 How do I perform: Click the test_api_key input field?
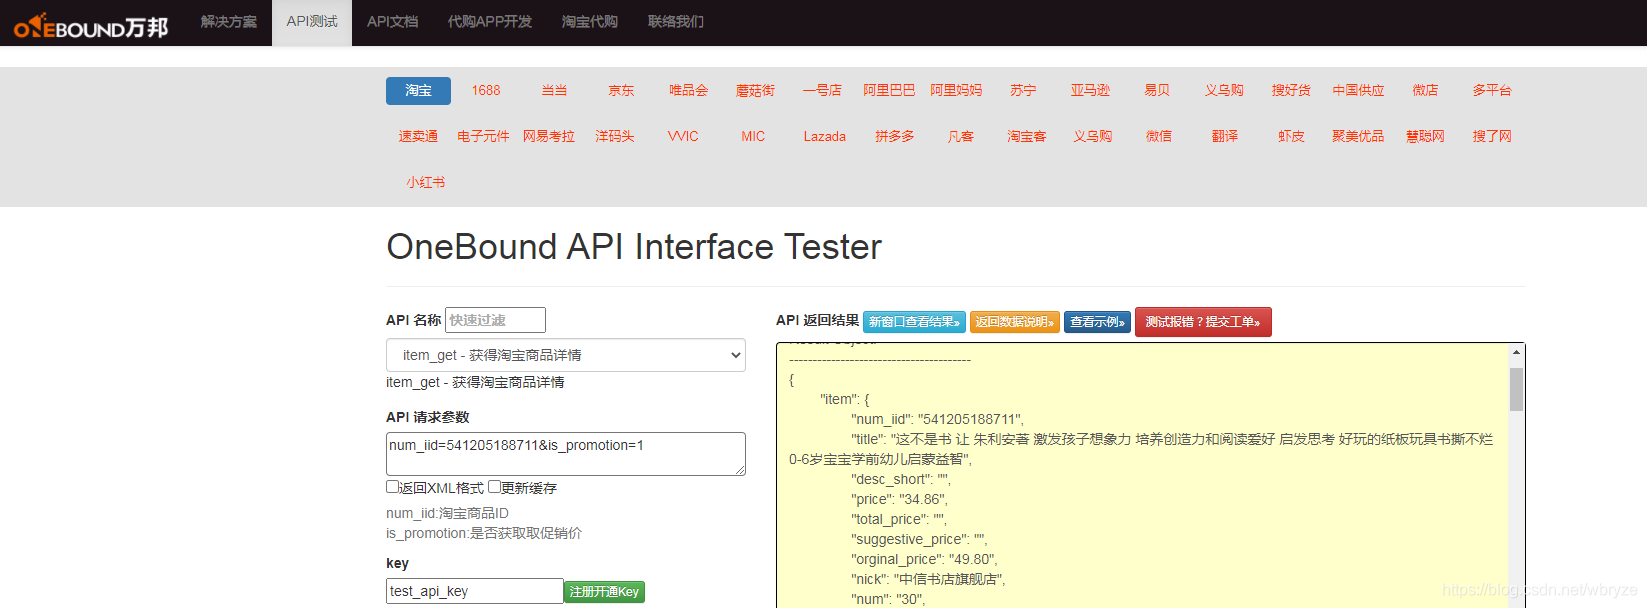[475, 591]
